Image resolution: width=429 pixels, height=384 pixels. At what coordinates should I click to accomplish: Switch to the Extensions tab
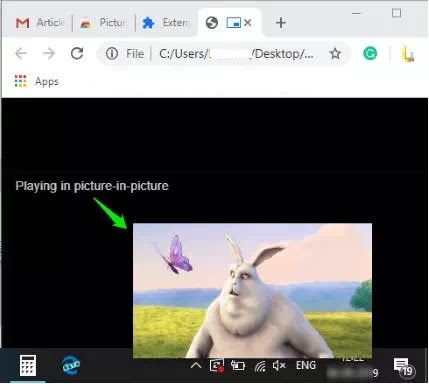coord(167,23)
